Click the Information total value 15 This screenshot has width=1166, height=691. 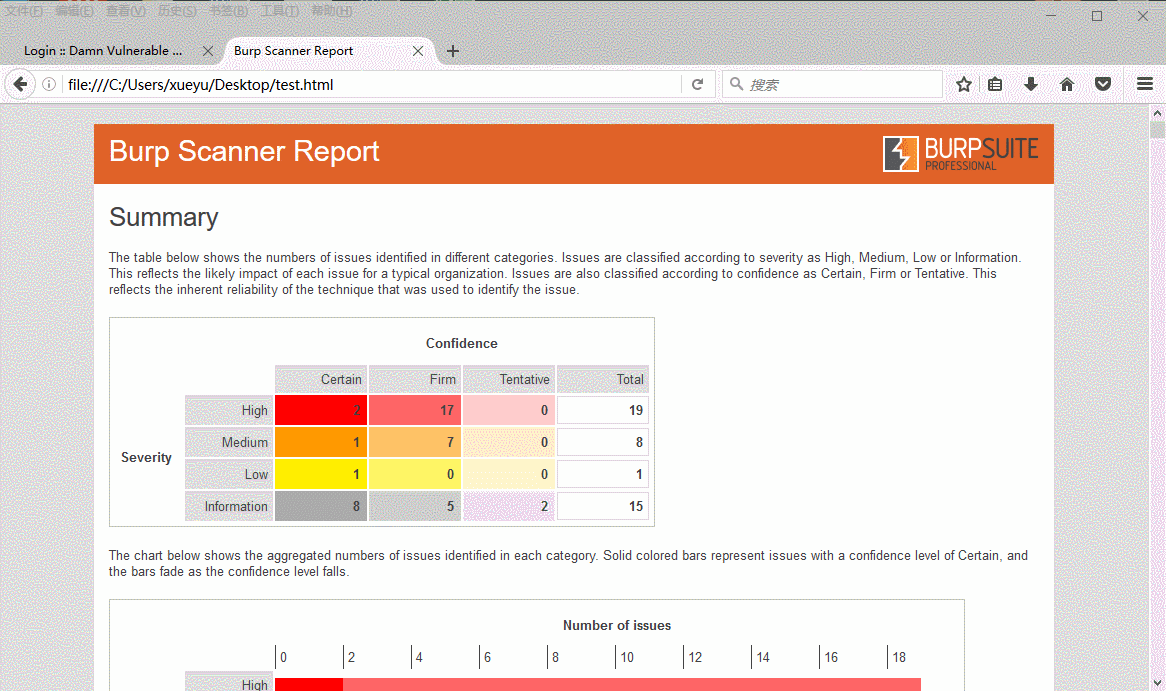pyautogui.click(x=603, y=506)
